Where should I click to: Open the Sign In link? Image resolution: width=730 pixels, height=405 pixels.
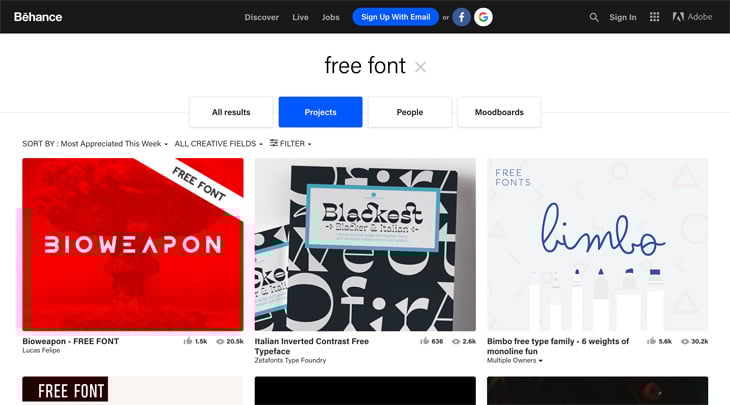622,17
